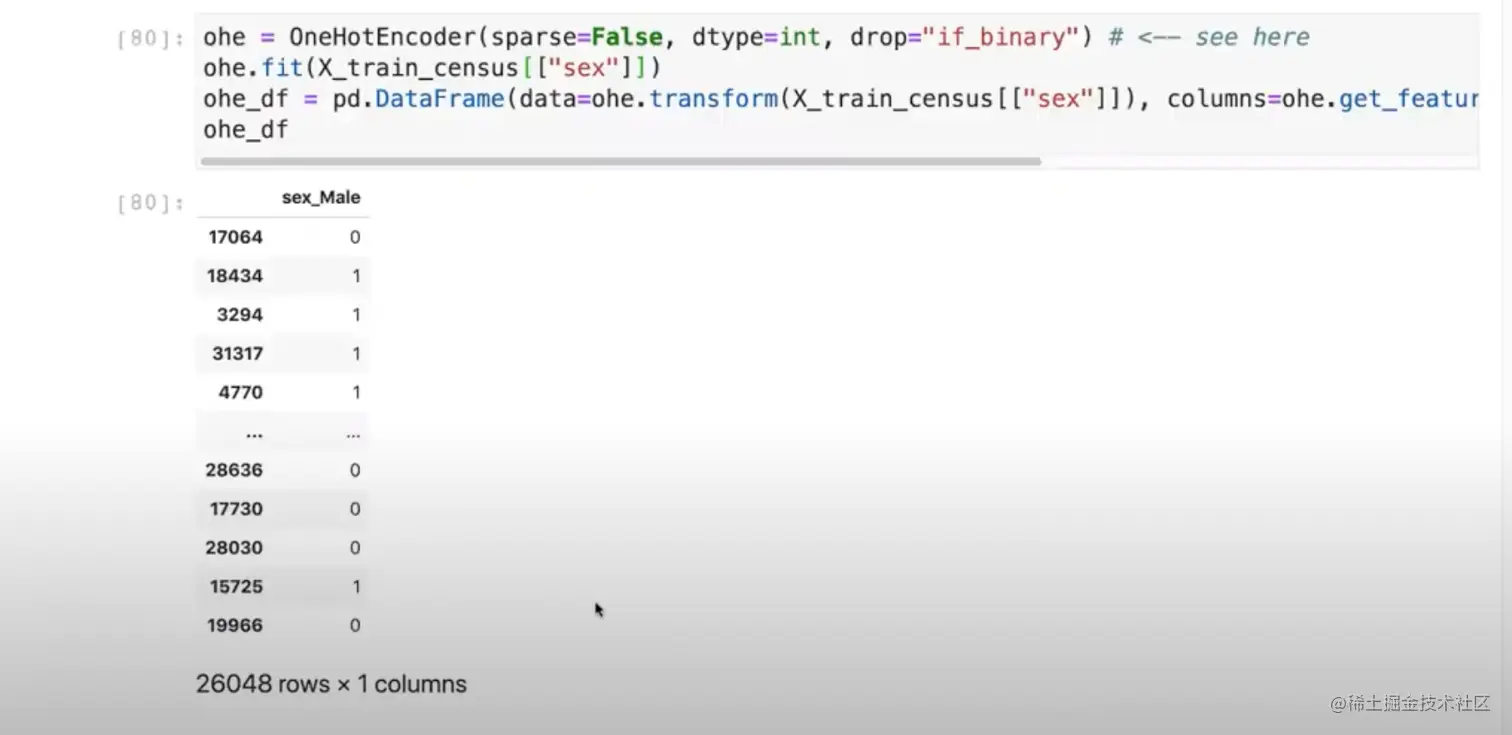The height and width of the screenshot is (735, 1512).
Task: Click the final 'ohe_df' code line
Action: [x=246, y=131]
